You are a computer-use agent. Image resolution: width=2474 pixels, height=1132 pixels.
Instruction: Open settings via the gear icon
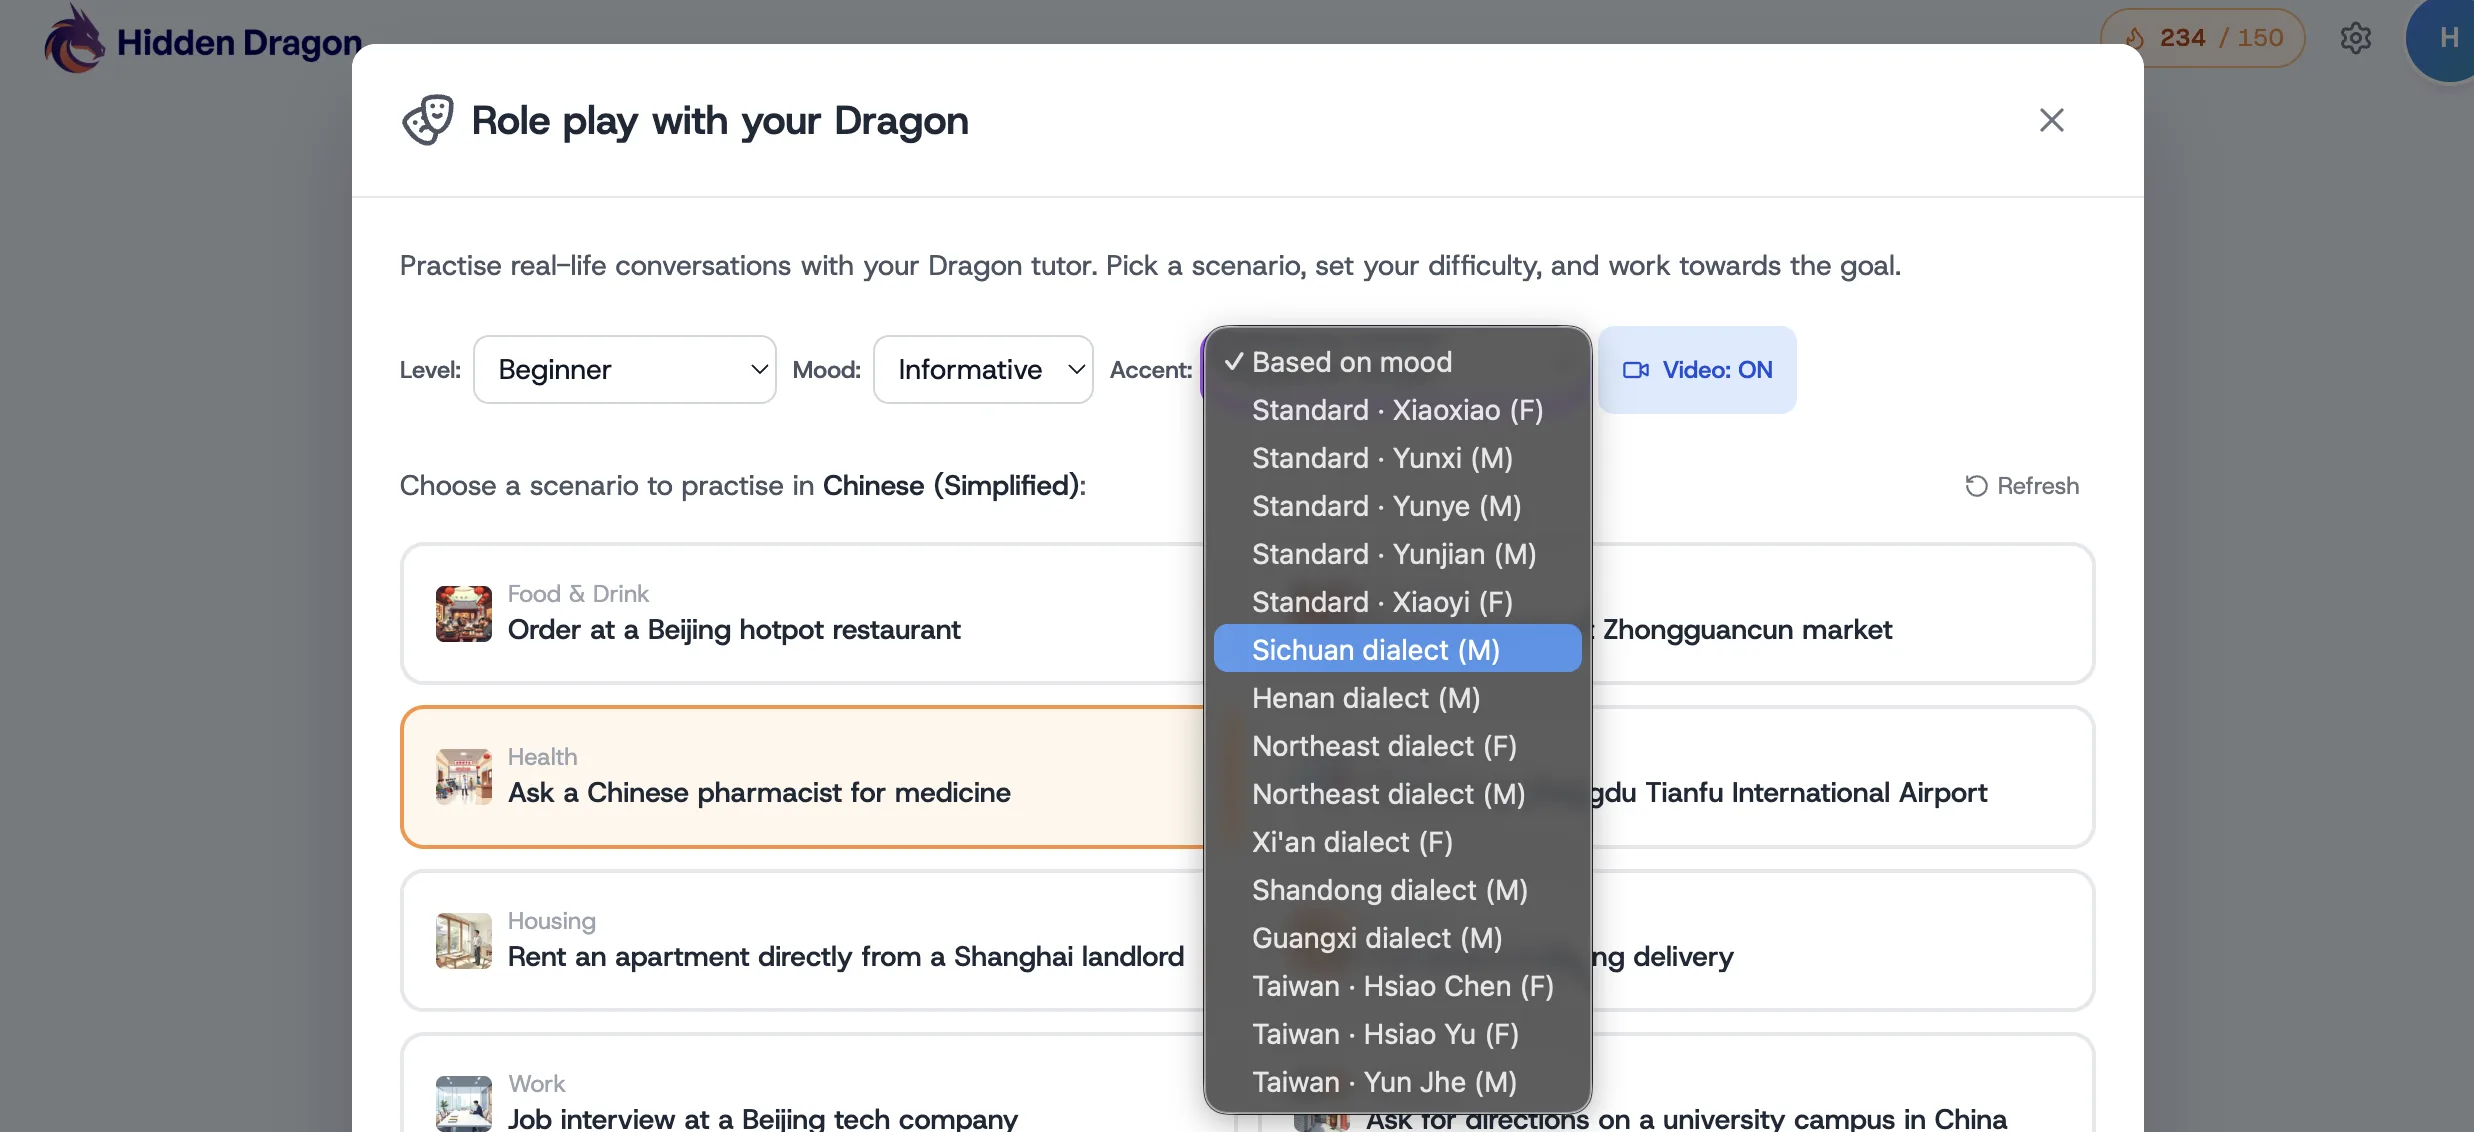click(x=2355, y=38)
